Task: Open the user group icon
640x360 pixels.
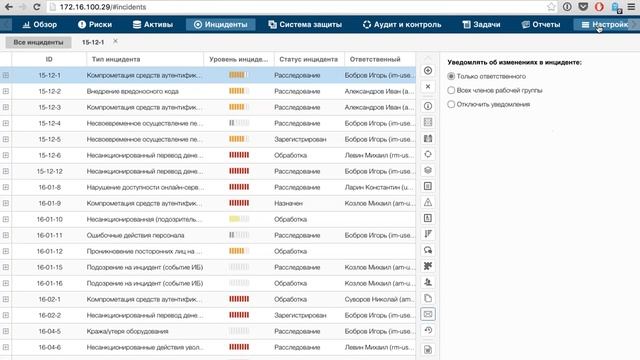Action: tap(428, 282)
